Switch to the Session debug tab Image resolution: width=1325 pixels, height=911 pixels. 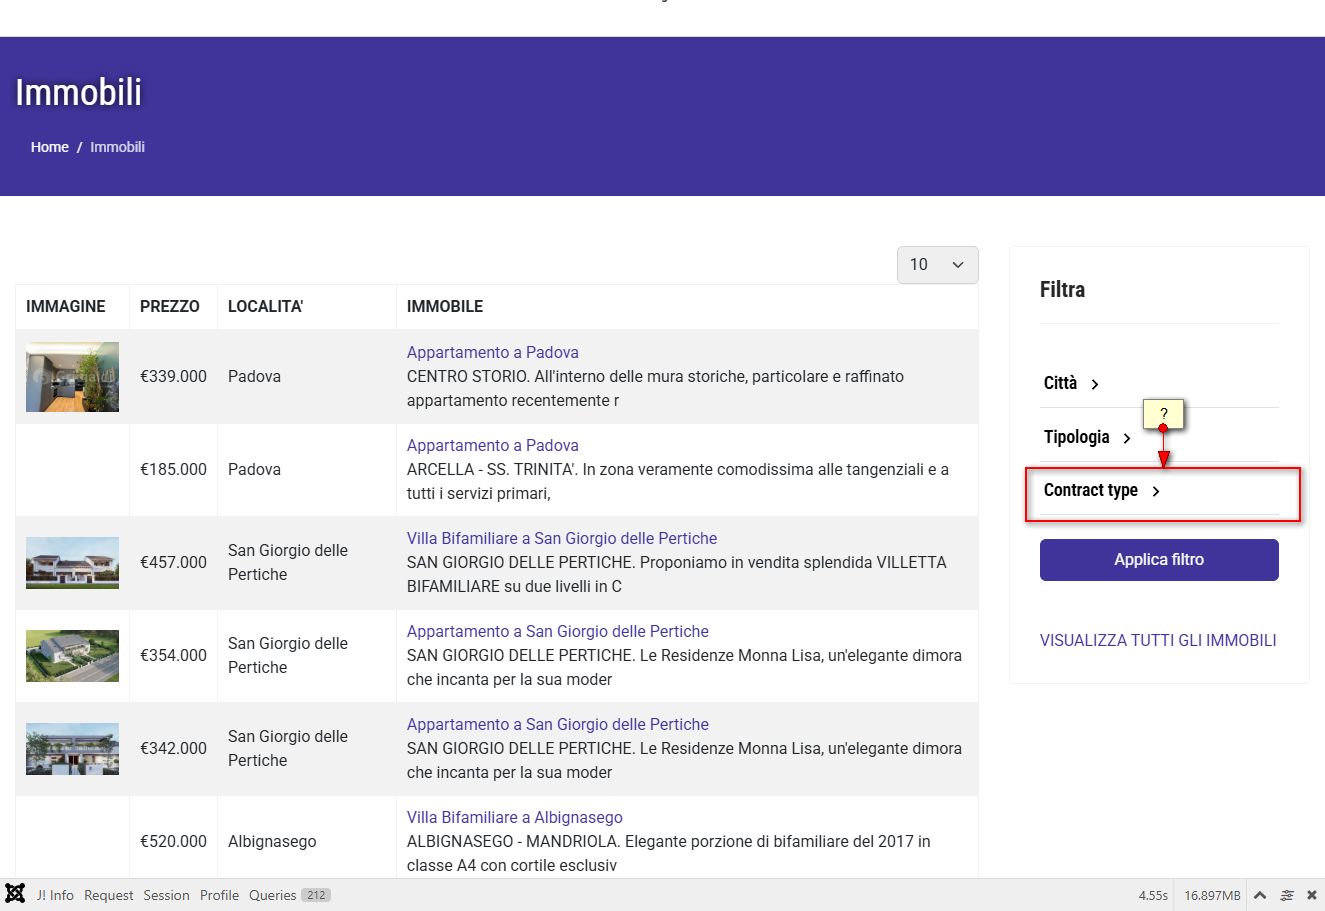click(x=166, y=895)
